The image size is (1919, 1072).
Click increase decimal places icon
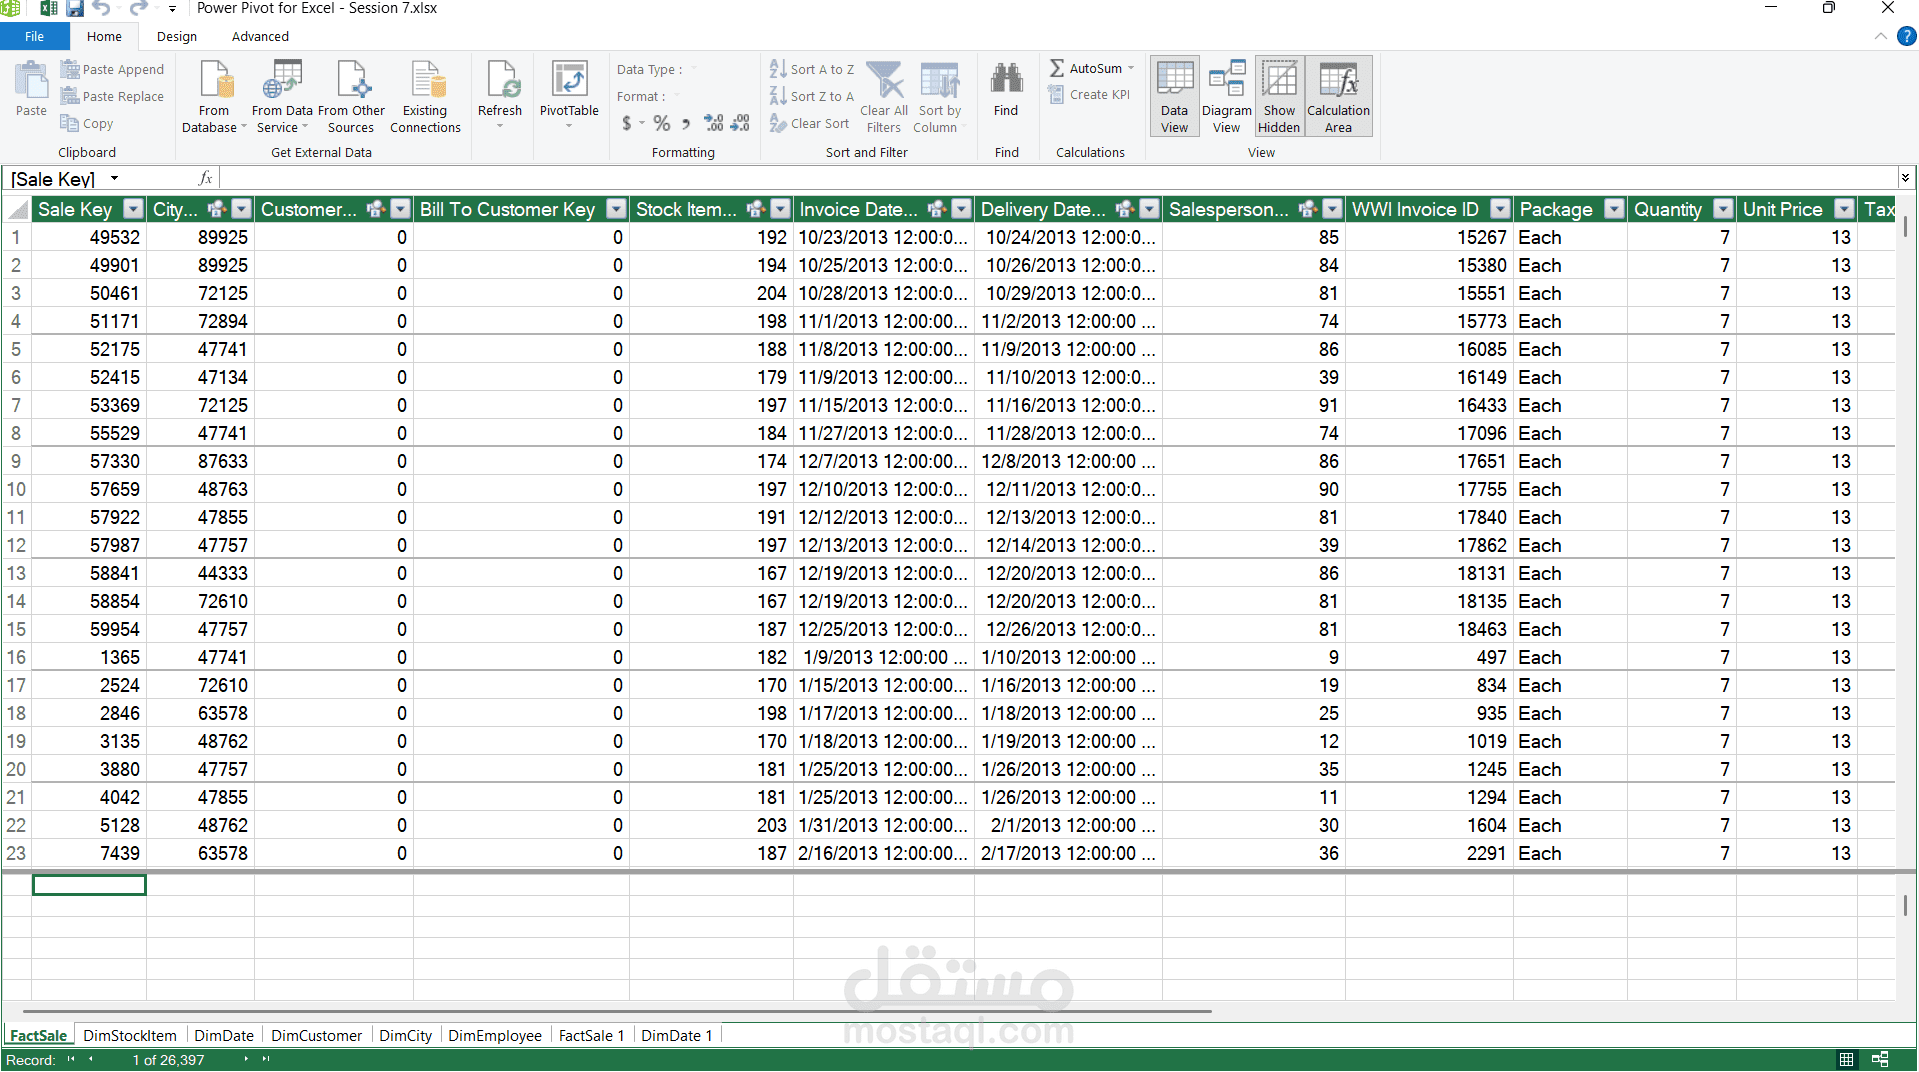pos(714,123)
